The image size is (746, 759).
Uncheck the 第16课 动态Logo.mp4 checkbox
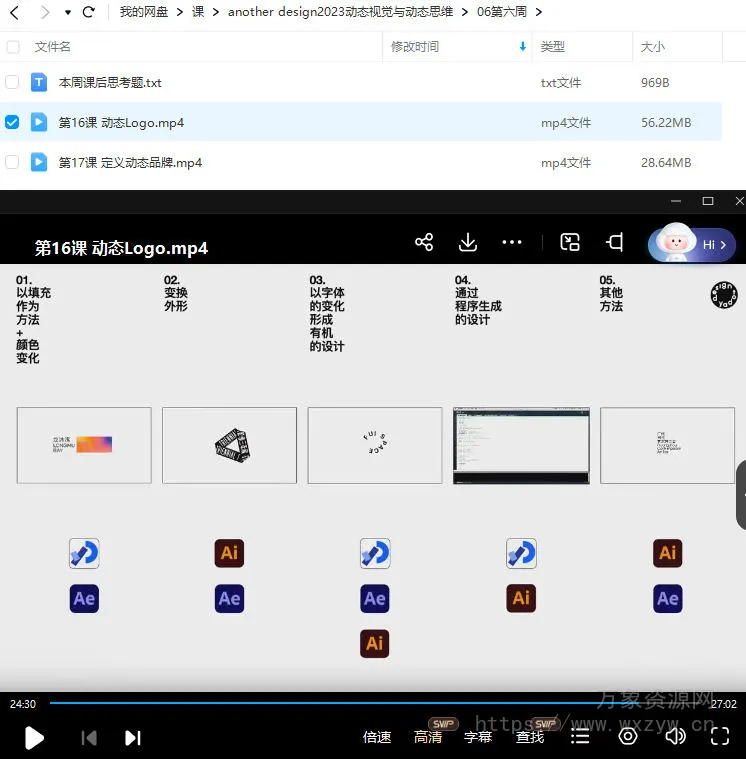point(12,122)
